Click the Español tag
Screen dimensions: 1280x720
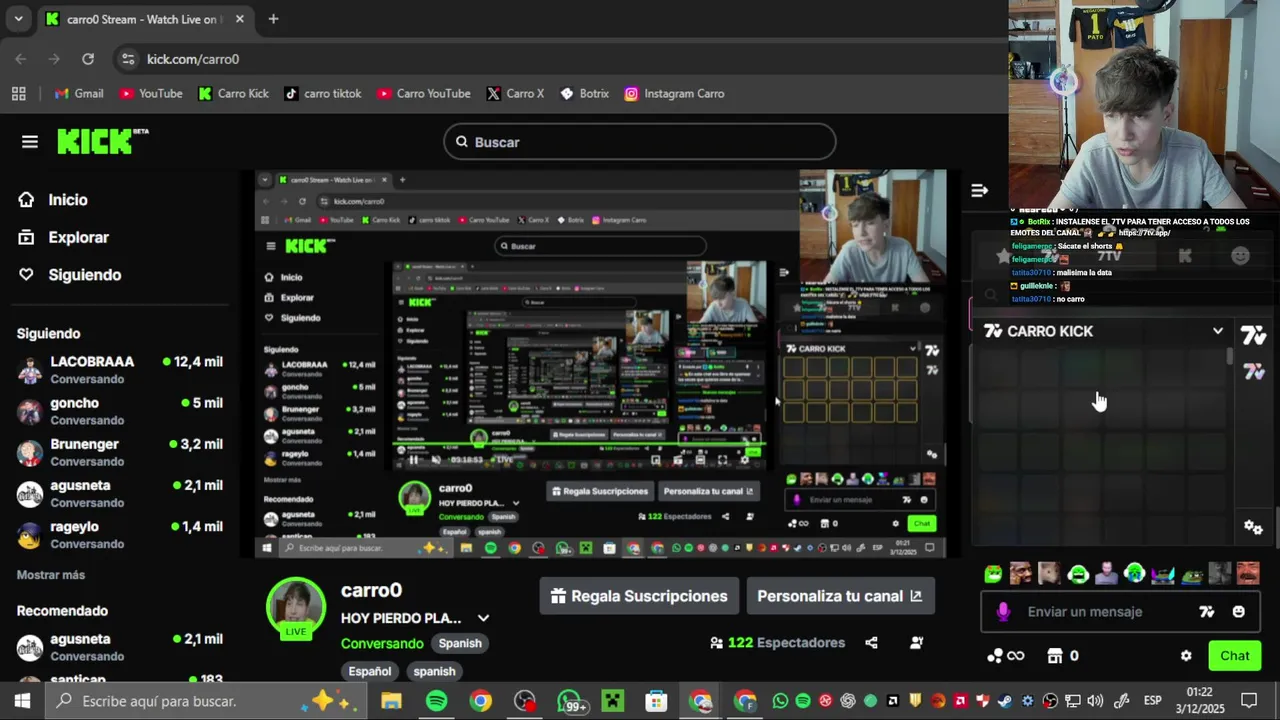pos(370,671)
